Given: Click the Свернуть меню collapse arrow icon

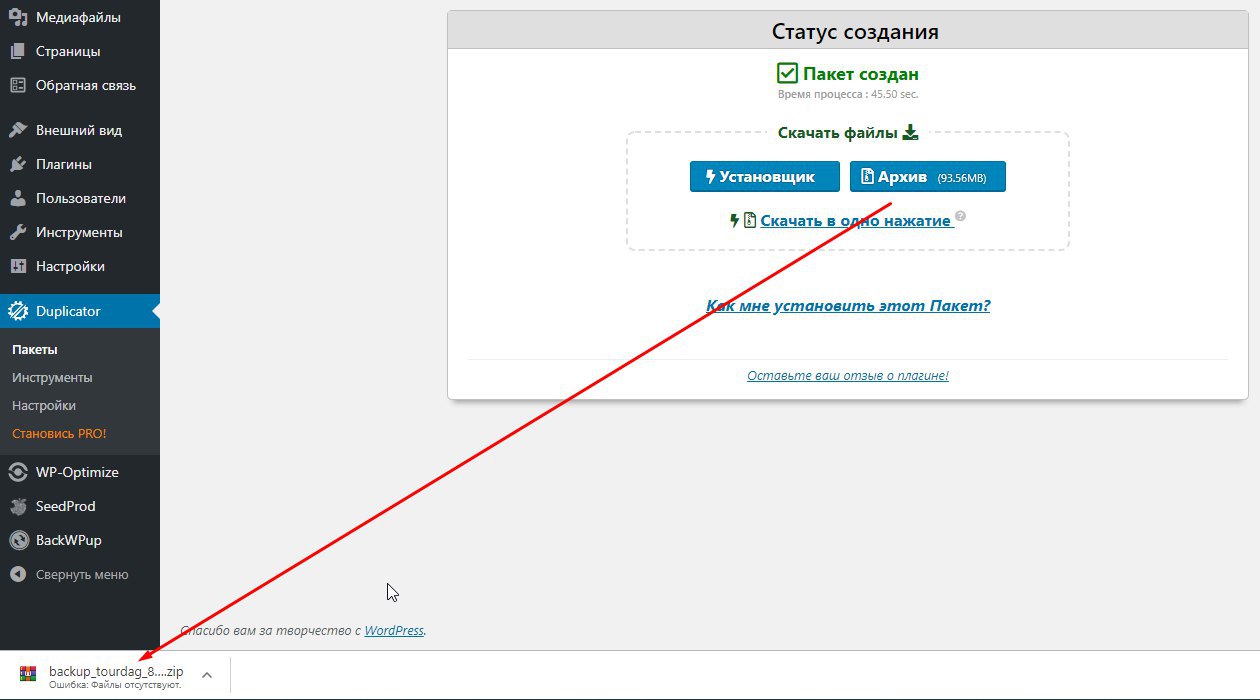Looking at the screenshot, I should click(x=18, y=575).
